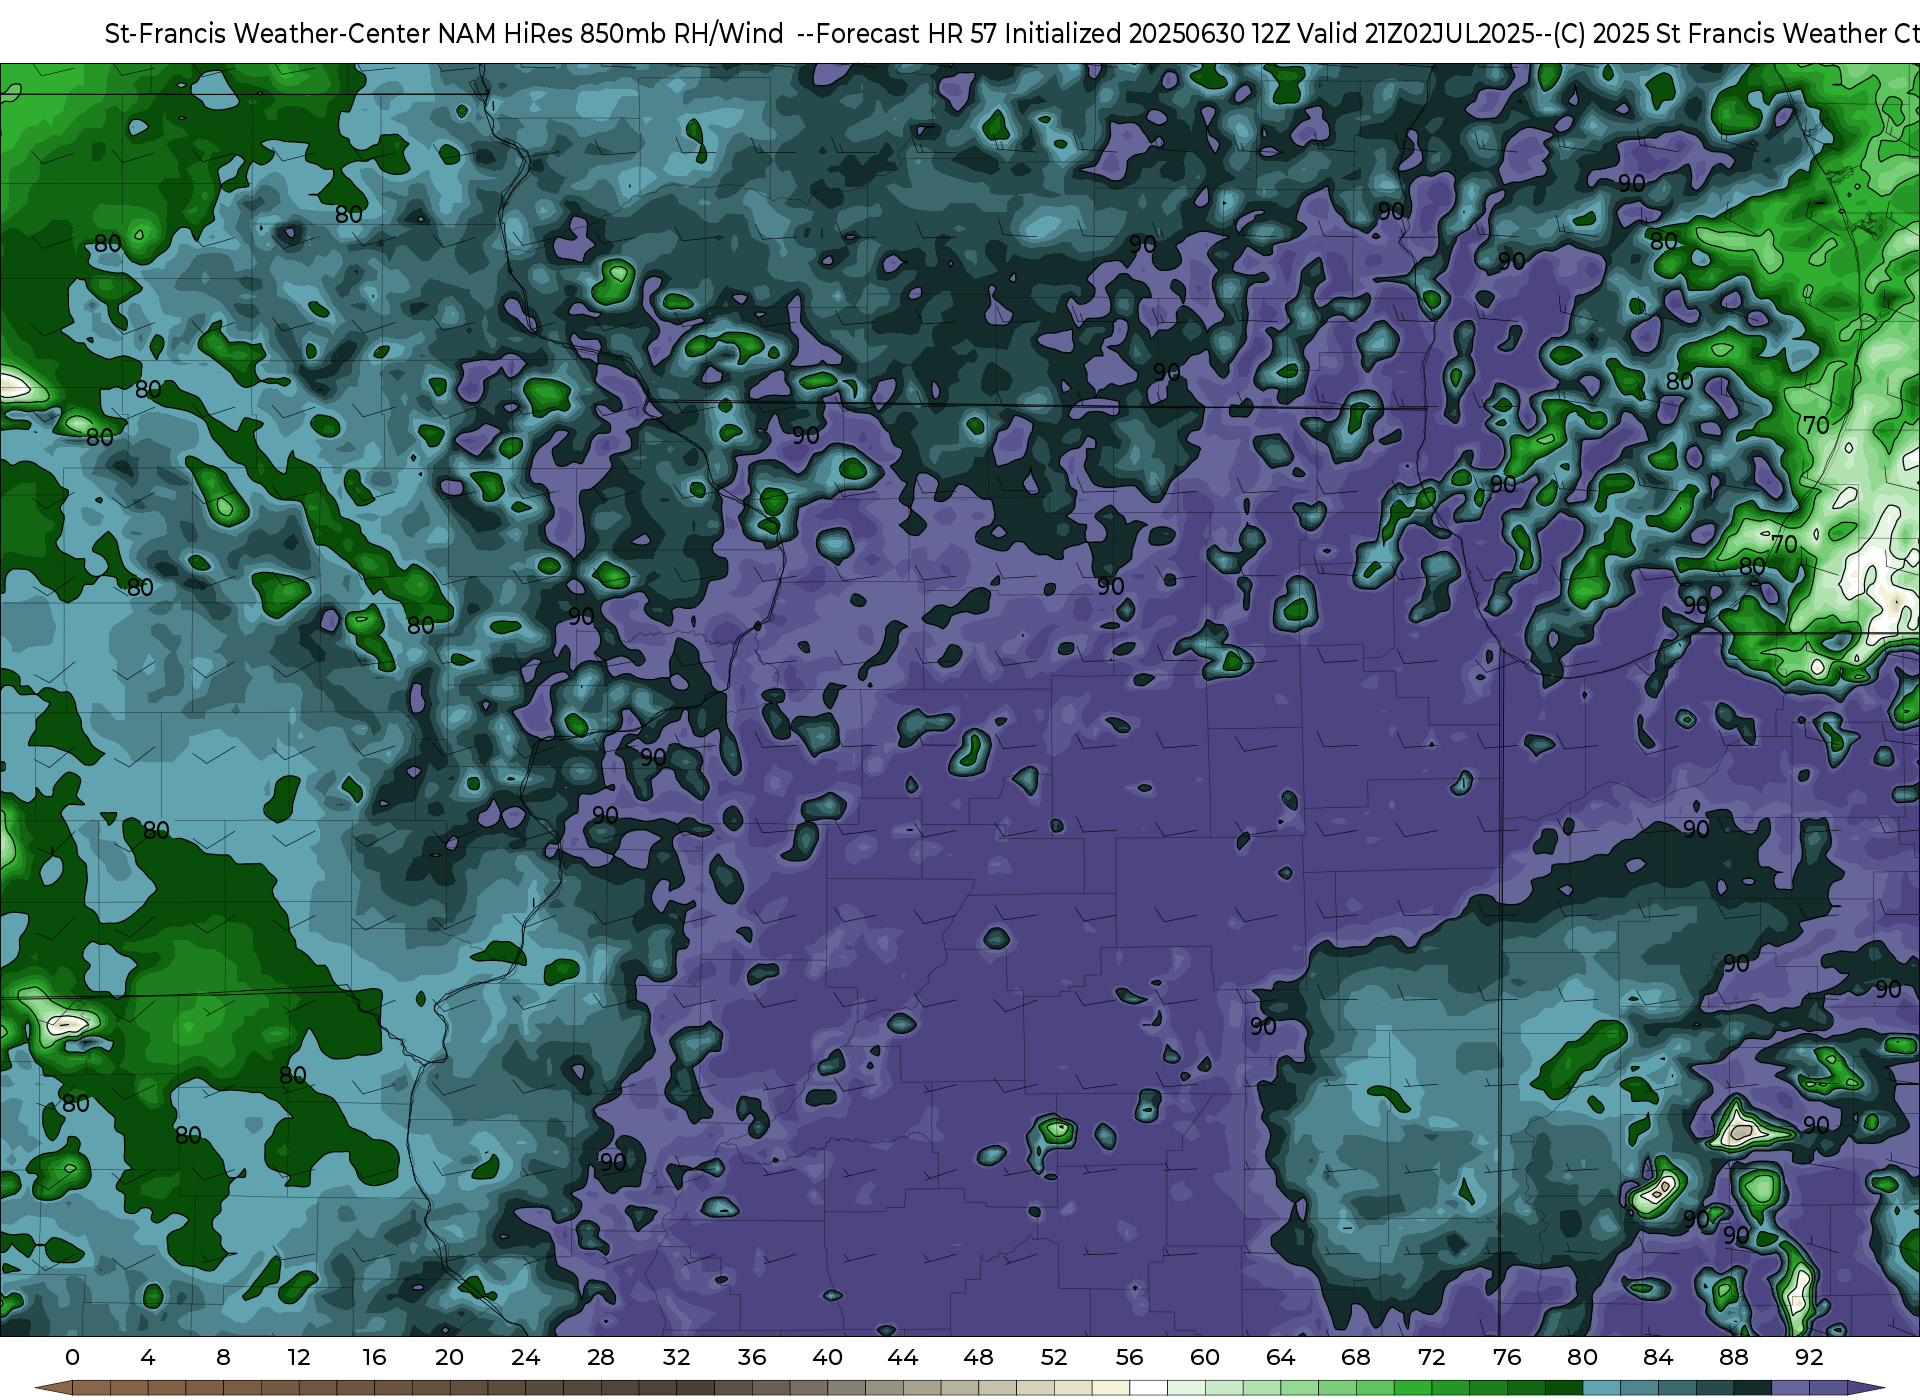
Task: Click the '88' colorbar tick label
Action: [x=1733, y=1357]
